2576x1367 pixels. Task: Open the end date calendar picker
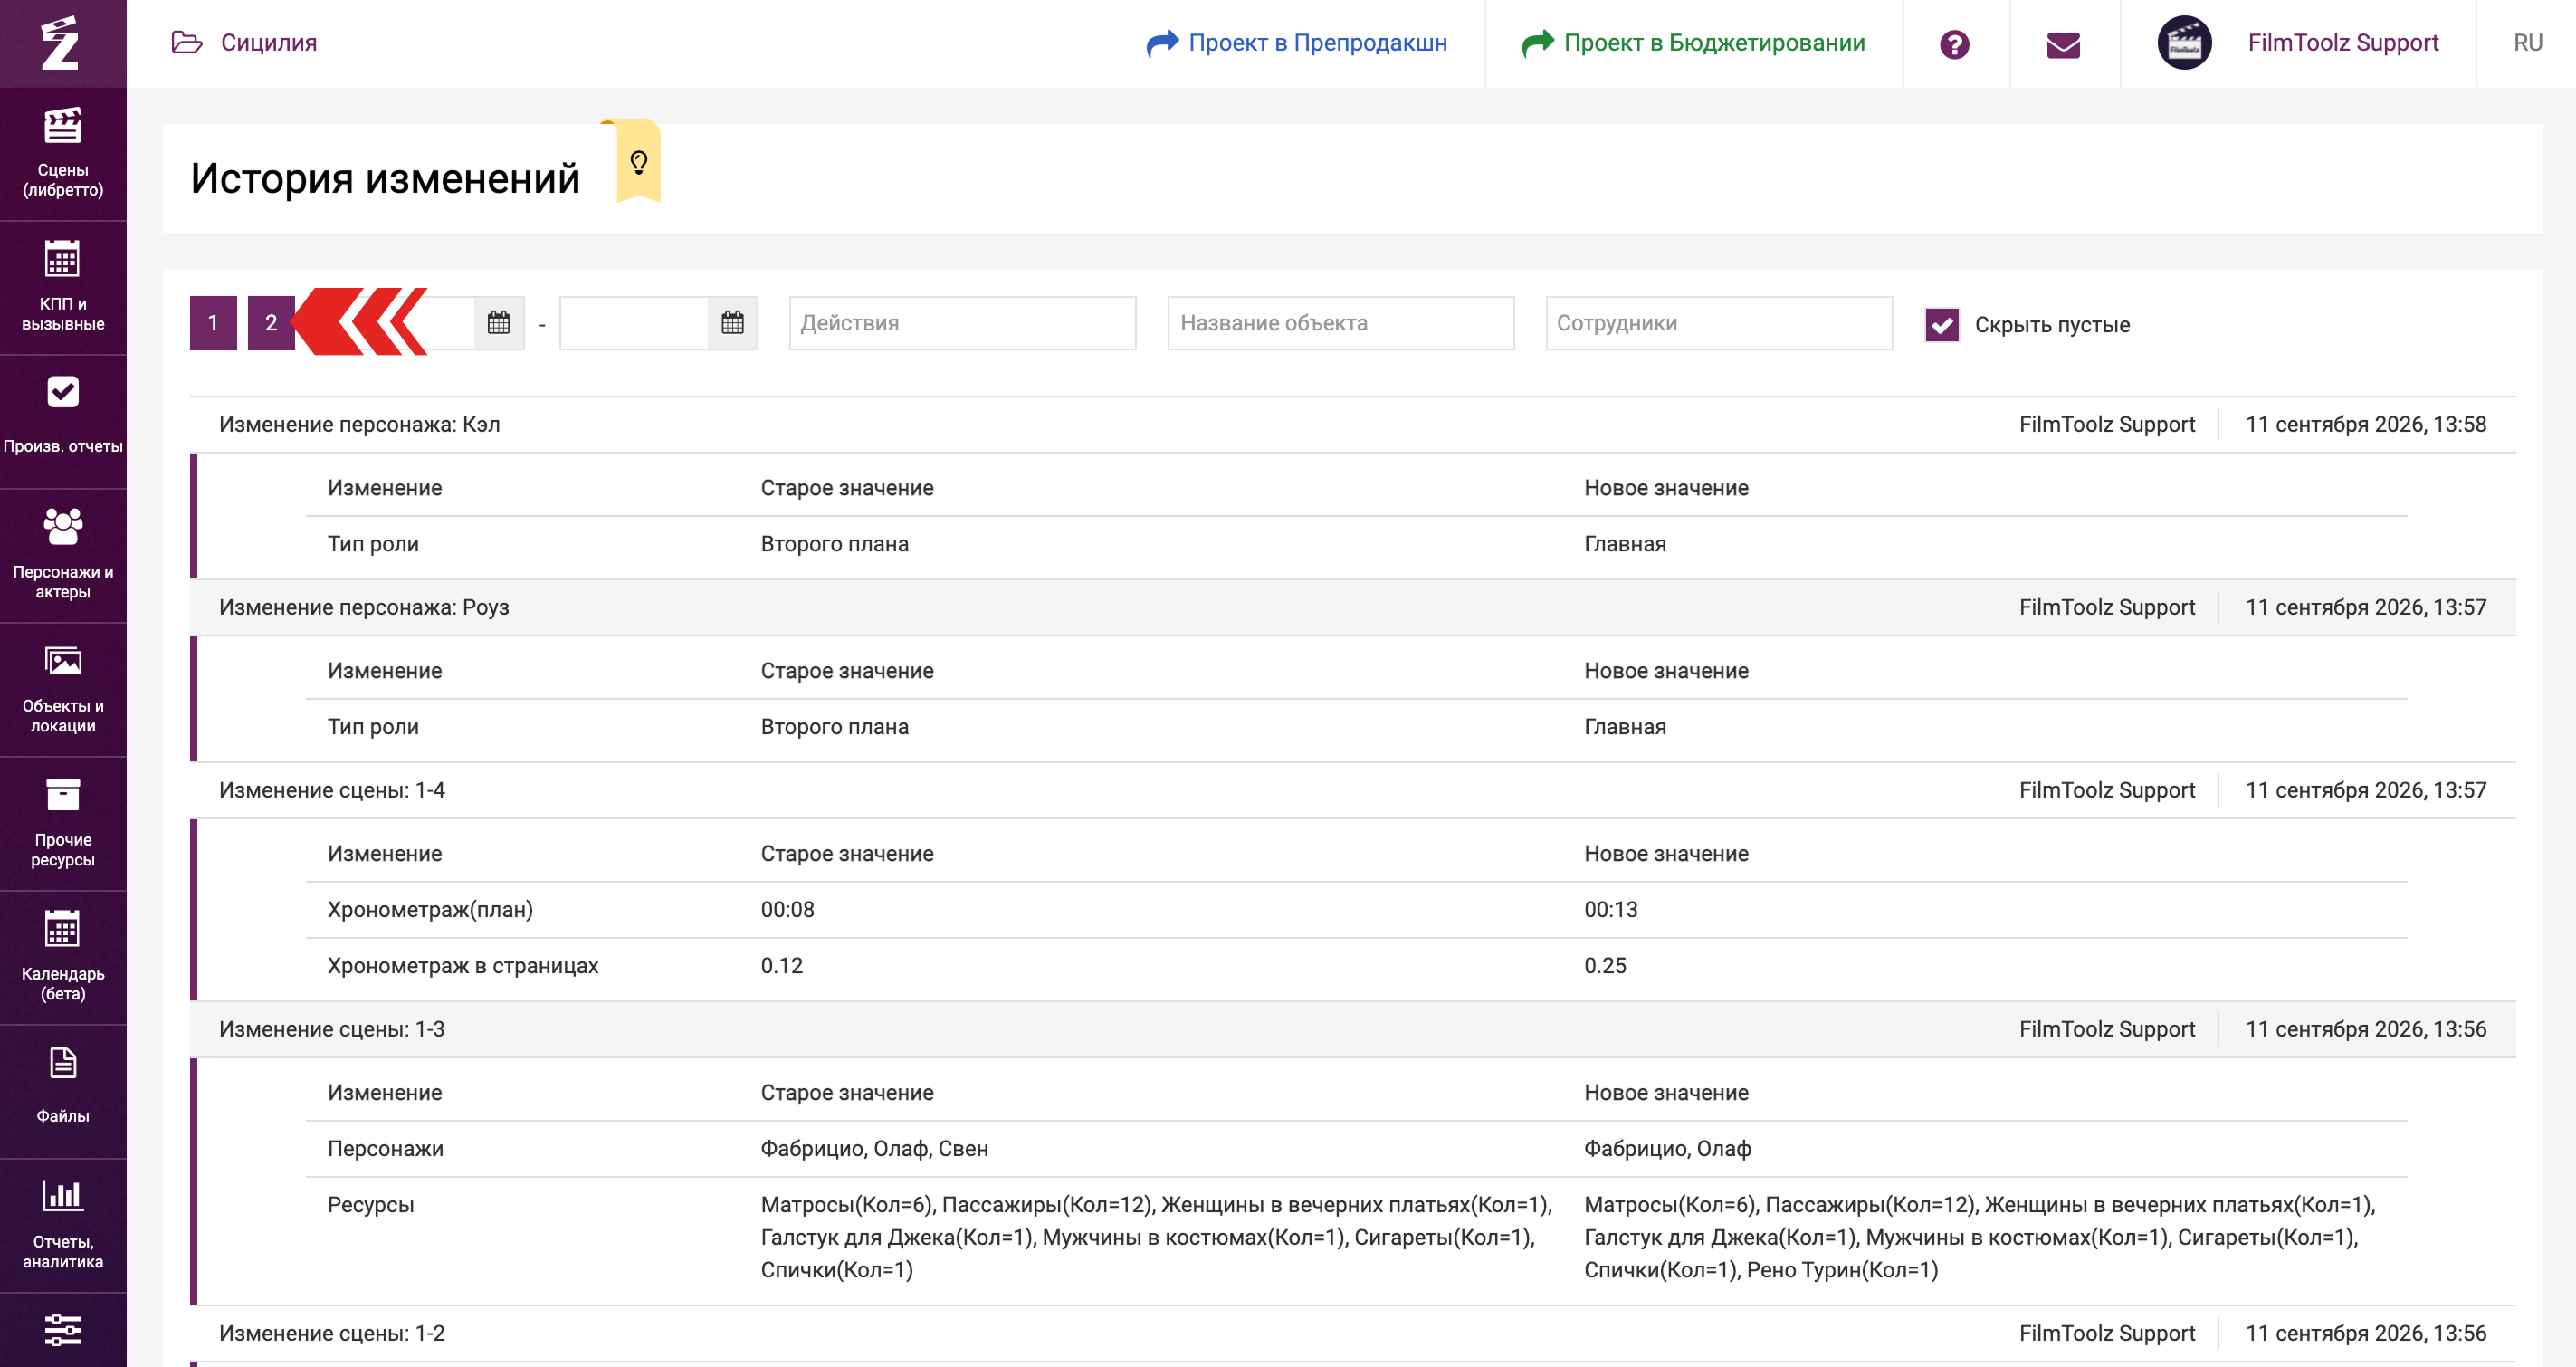(733, 323)
